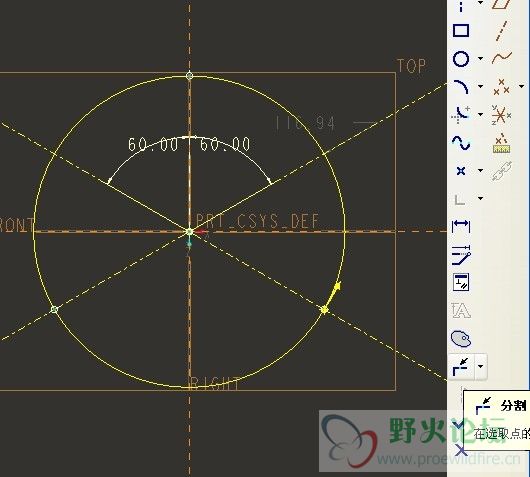The image size is (530, 477).
Task: Open the sketcher Palette tool
Action: click(461, 339)
